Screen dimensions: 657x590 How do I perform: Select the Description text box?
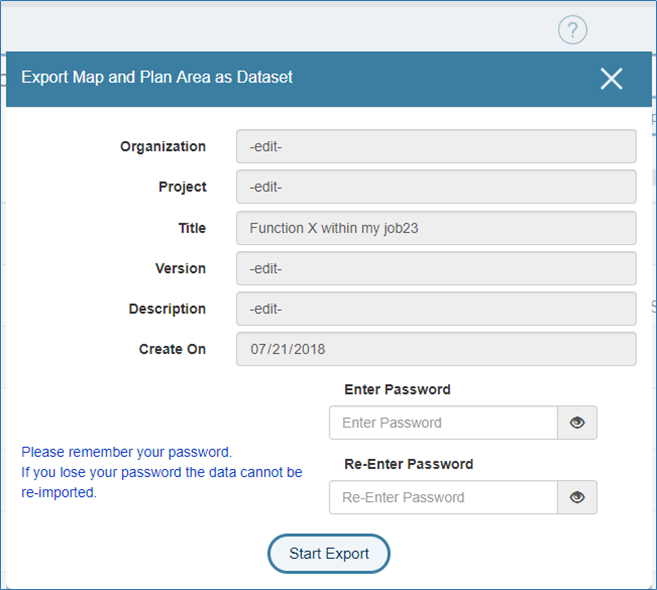coord(436,309)
